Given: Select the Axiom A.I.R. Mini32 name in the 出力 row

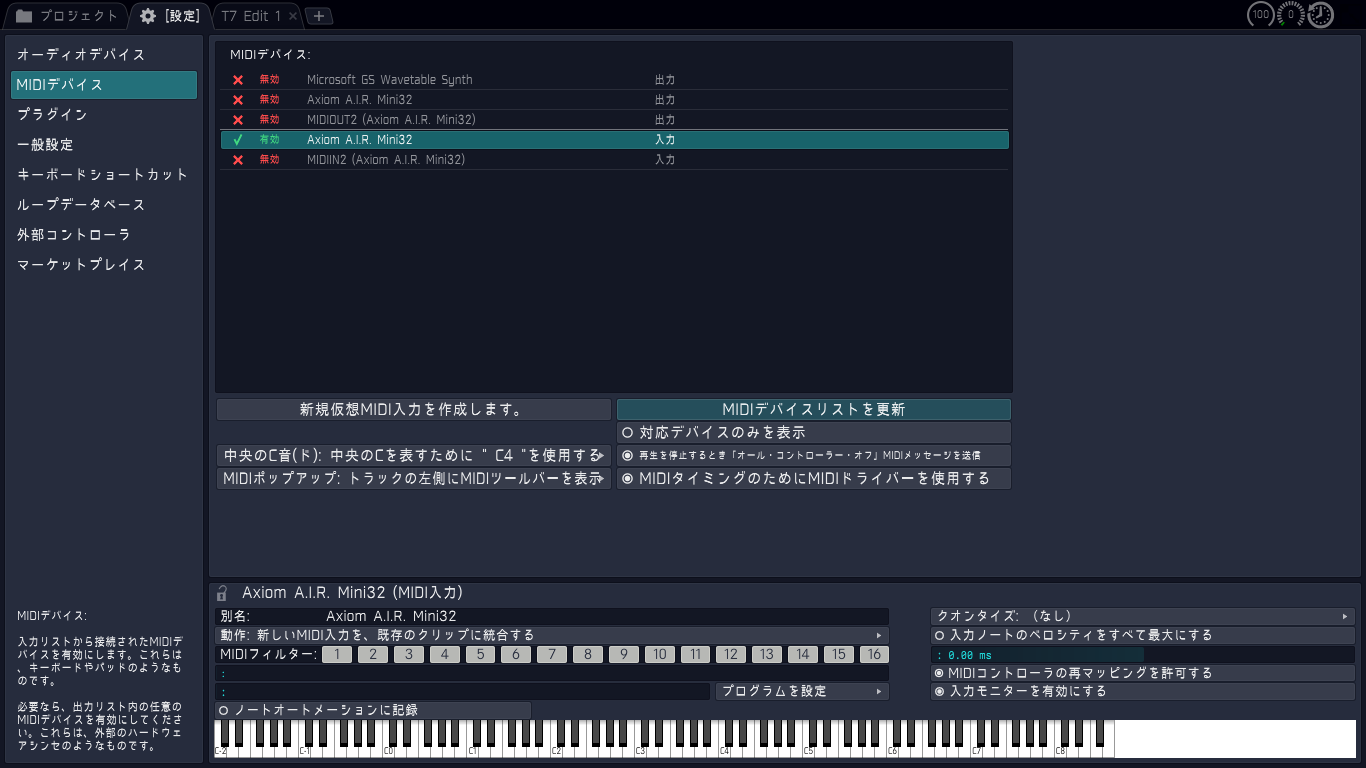Looking at the screenshot, I should [x=360, y=100].
